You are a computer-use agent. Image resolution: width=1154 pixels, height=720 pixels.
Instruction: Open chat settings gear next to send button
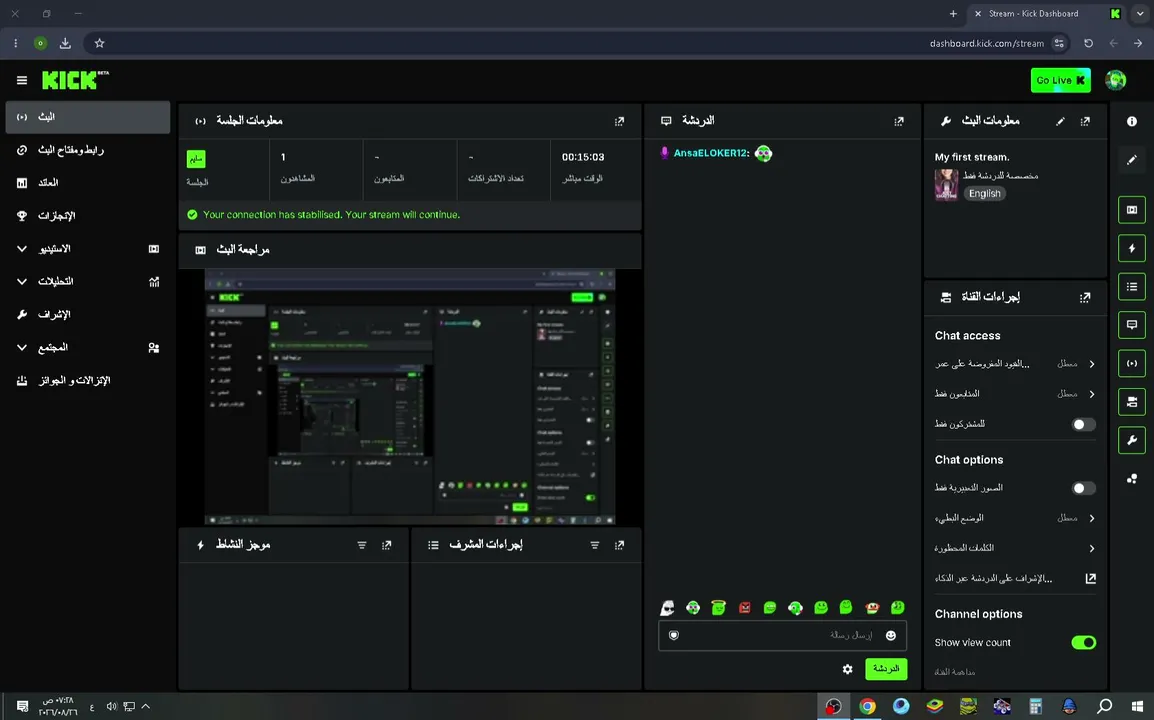coord(848,669)
